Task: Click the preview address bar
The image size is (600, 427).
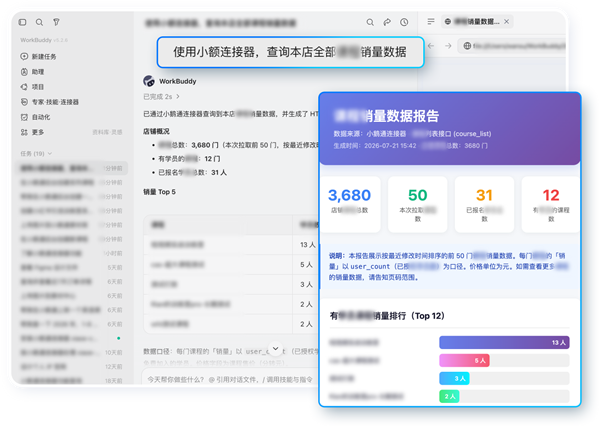Action: 513,46
